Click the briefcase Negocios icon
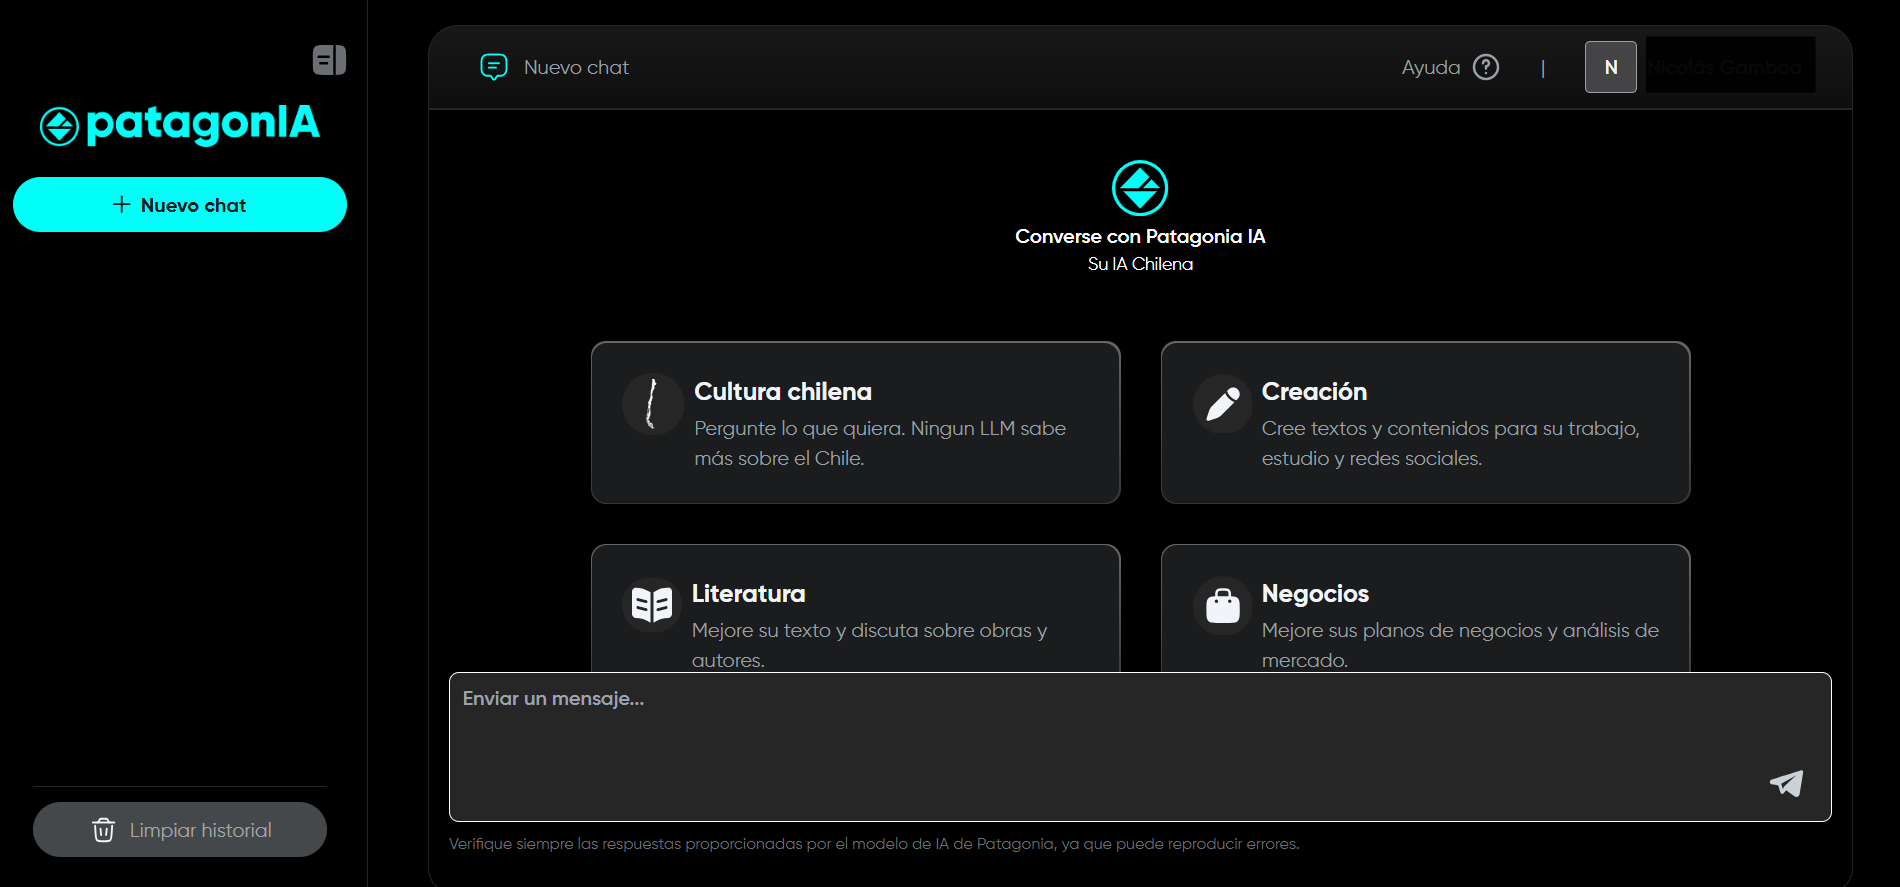 click(x=1222, y=605)
